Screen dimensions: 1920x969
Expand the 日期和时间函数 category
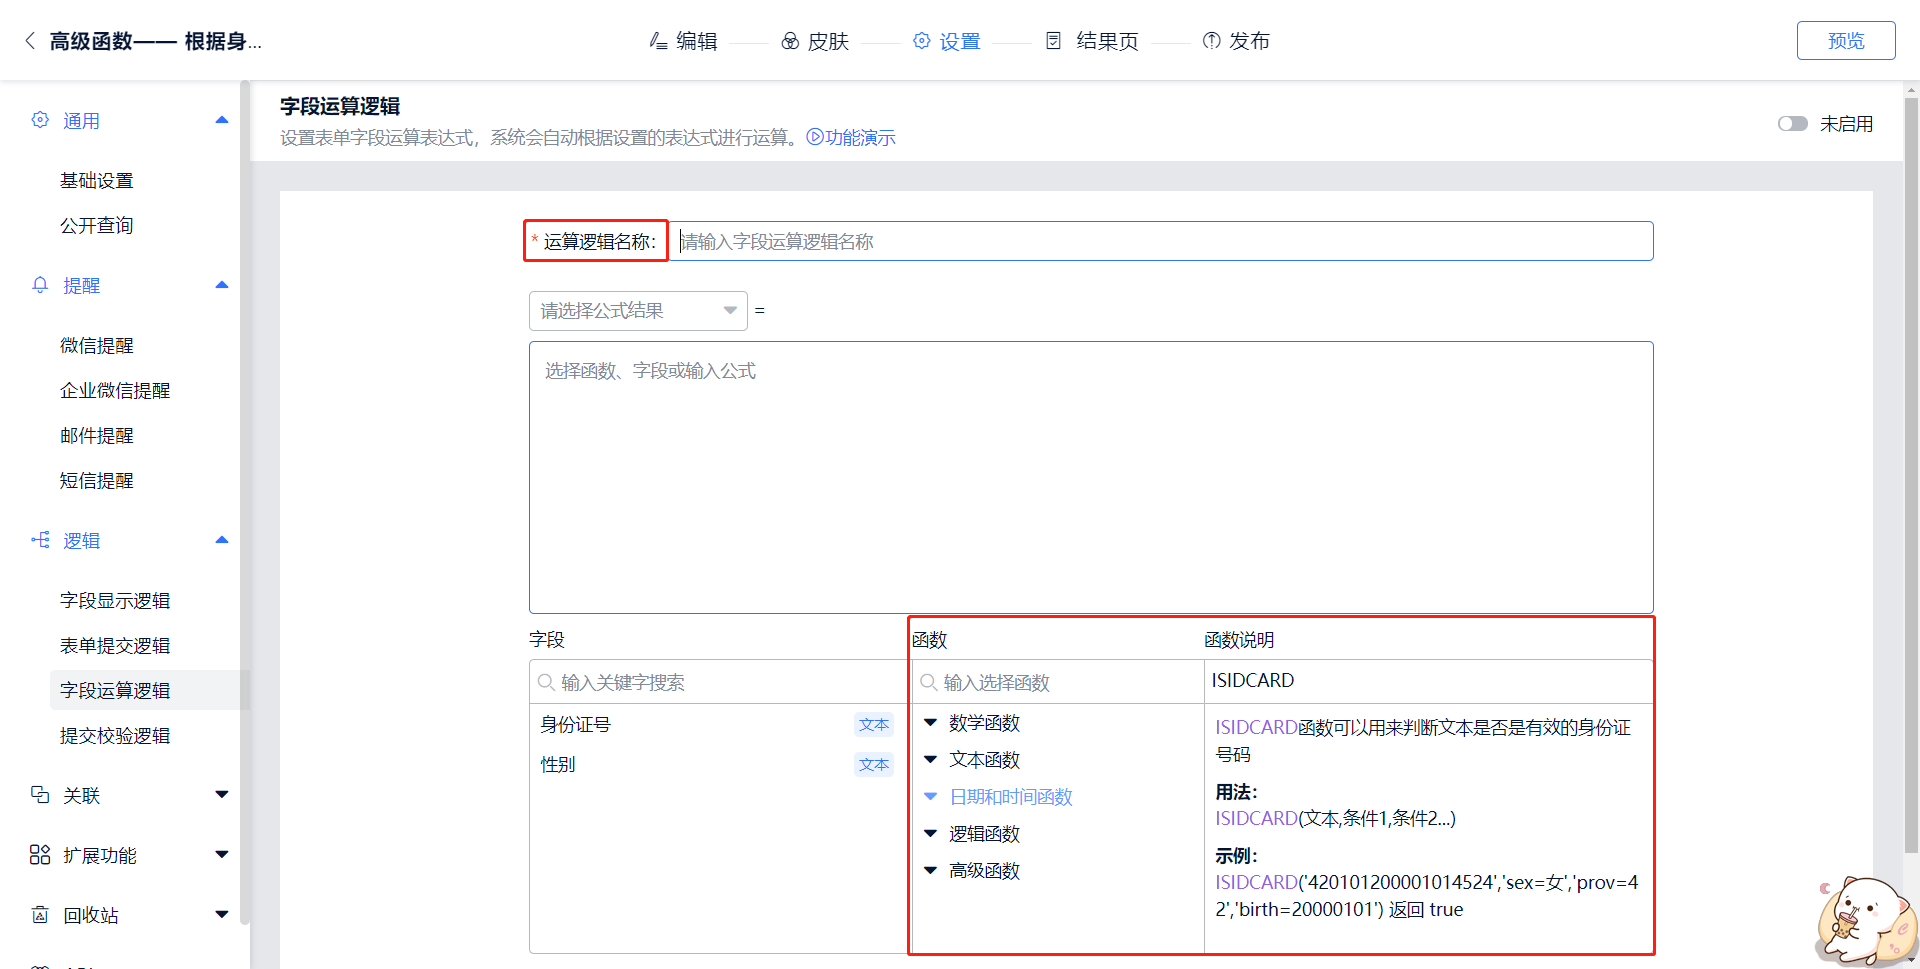tap(1010, 797)
